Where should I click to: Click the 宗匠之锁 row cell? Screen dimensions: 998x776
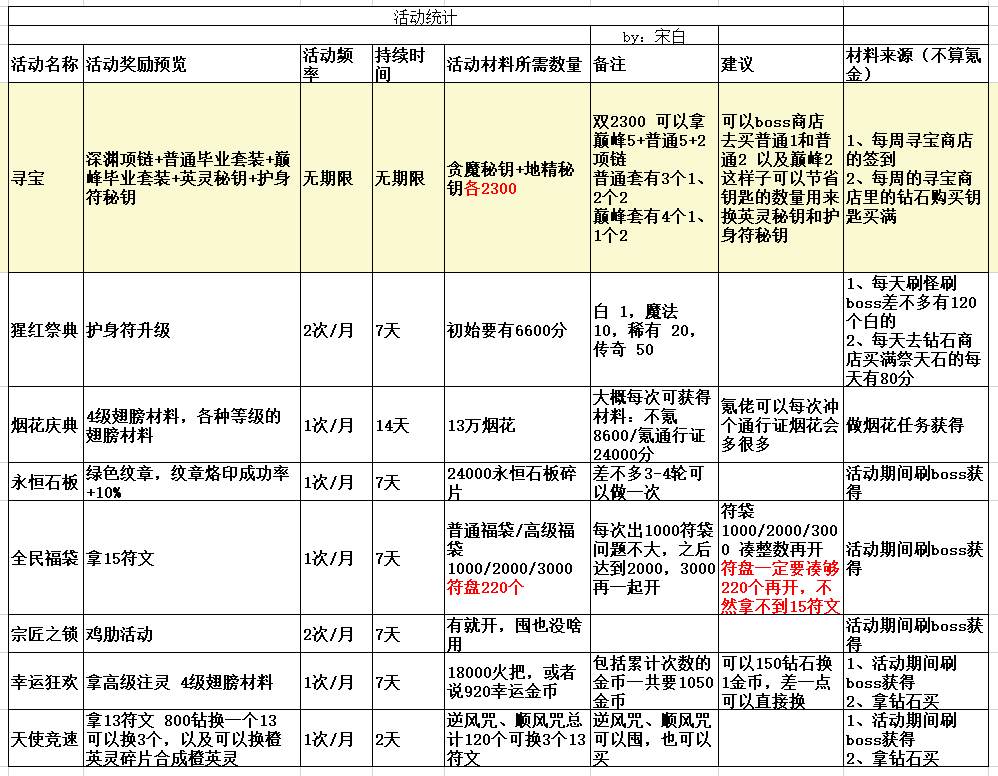pyautogui.click(x=45, y=632)
